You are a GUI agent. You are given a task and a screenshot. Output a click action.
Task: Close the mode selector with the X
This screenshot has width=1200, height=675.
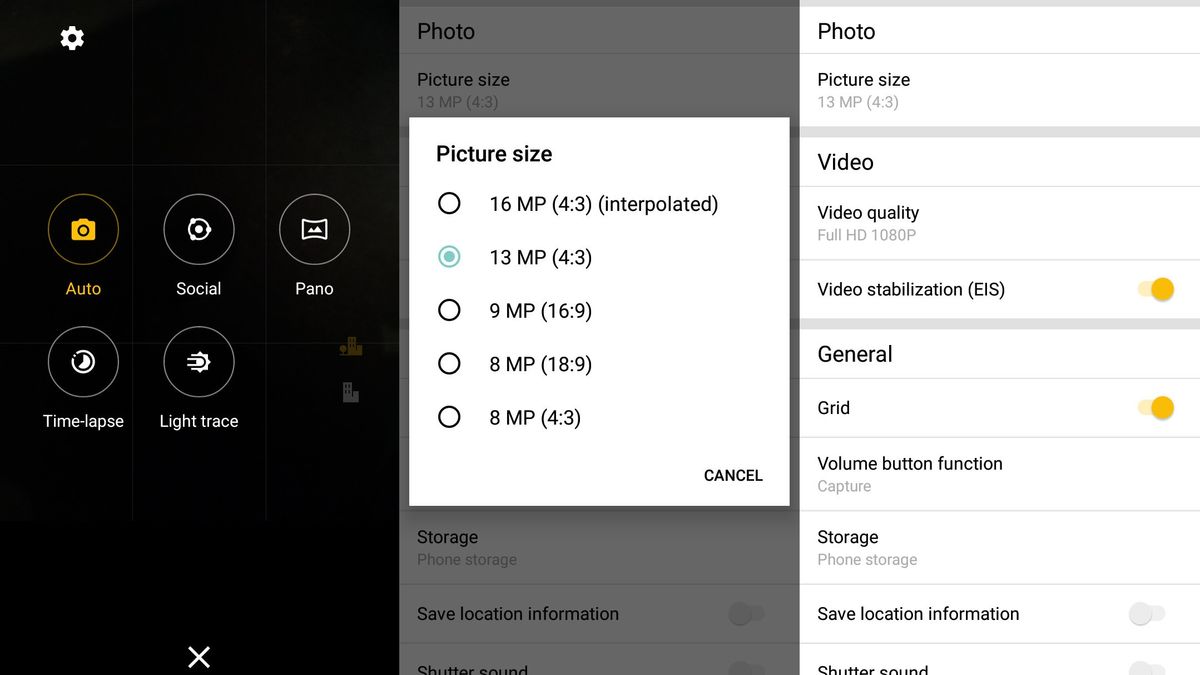[x=198, y=657]
